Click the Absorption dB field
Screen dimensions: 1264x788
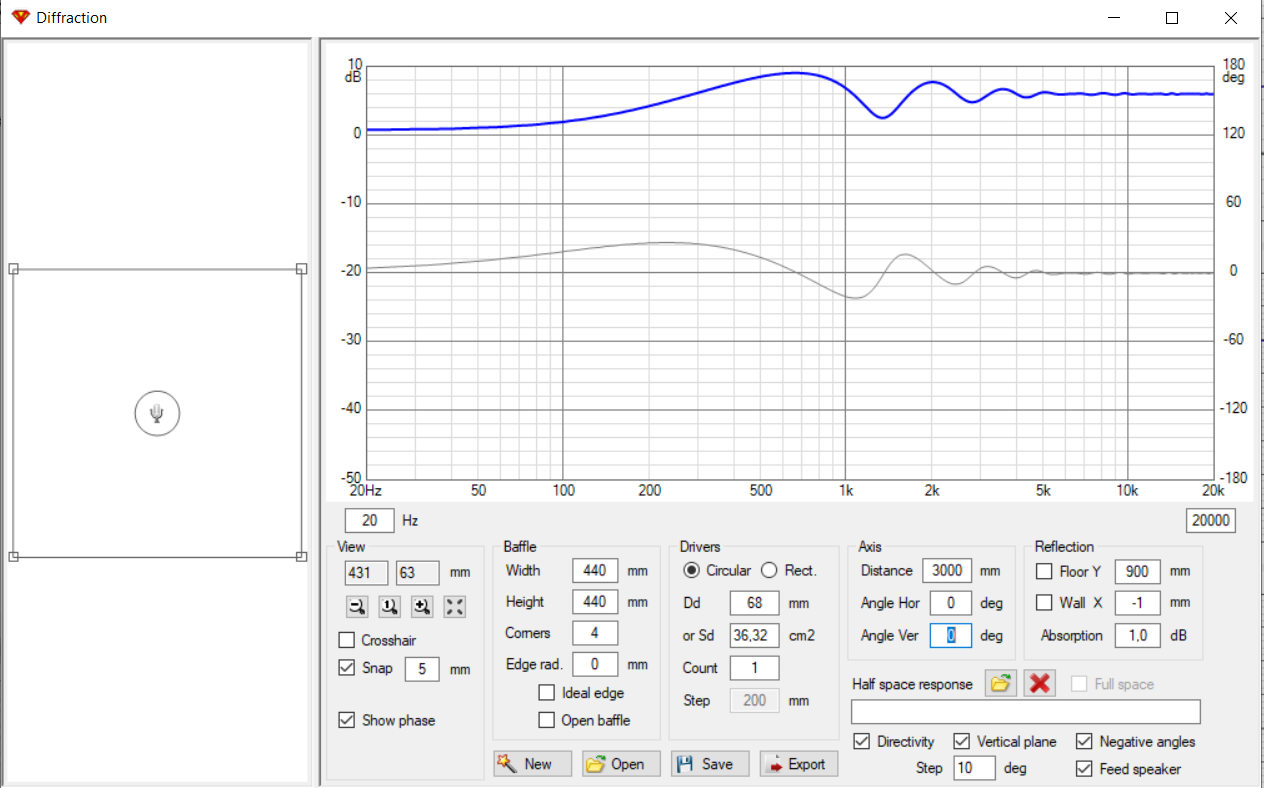[x=1137, y=635]
